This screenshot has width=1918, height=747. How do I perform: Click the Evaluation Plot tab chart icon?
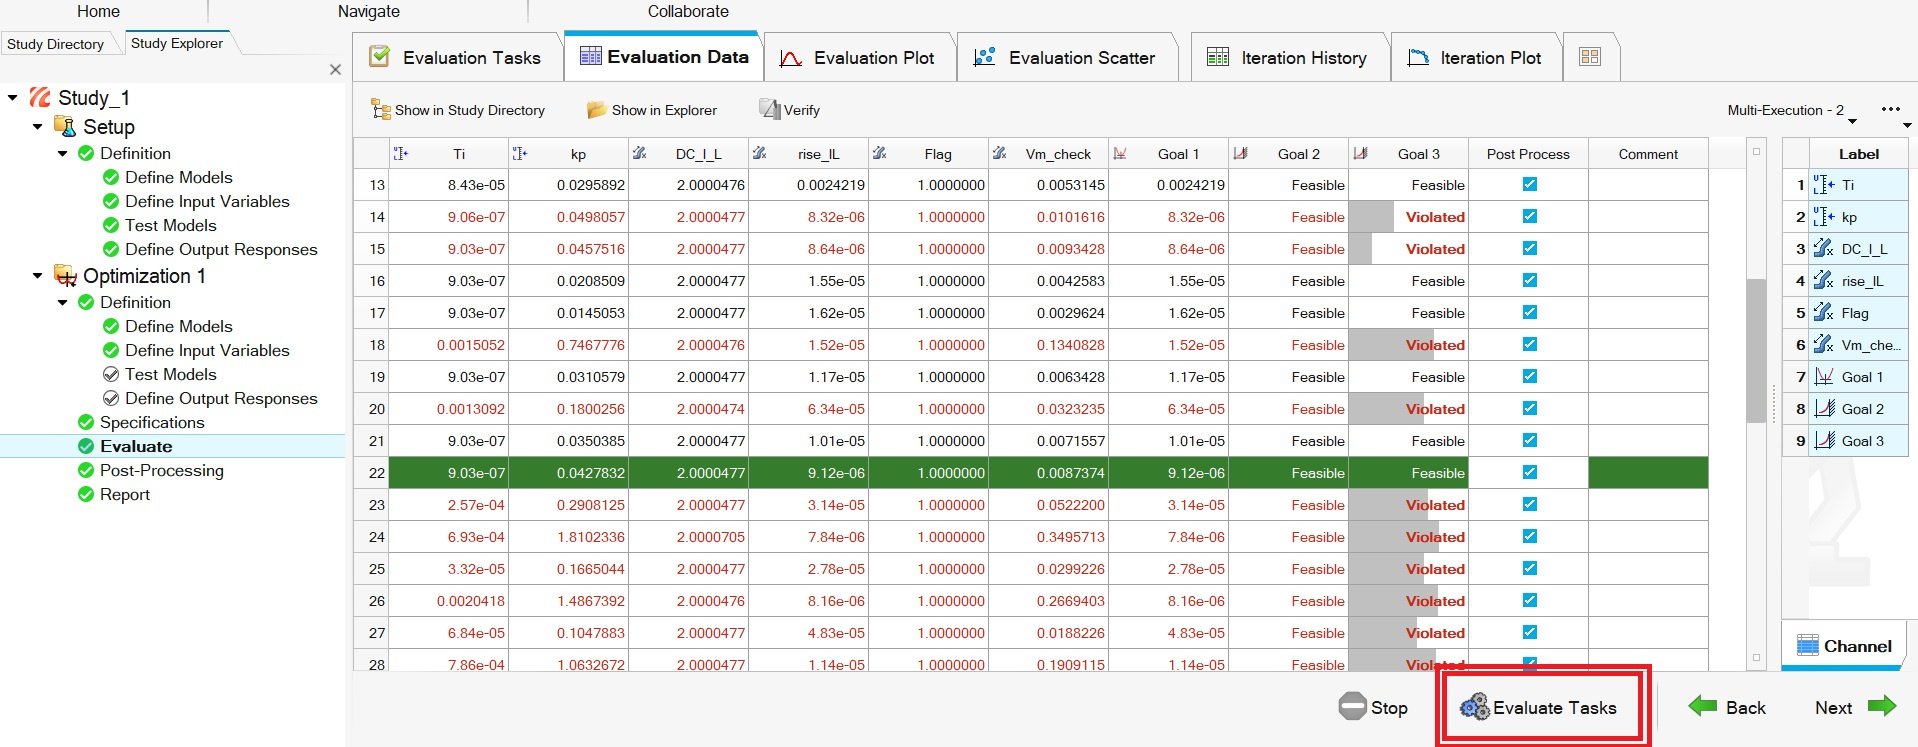[x=791, y=58]
